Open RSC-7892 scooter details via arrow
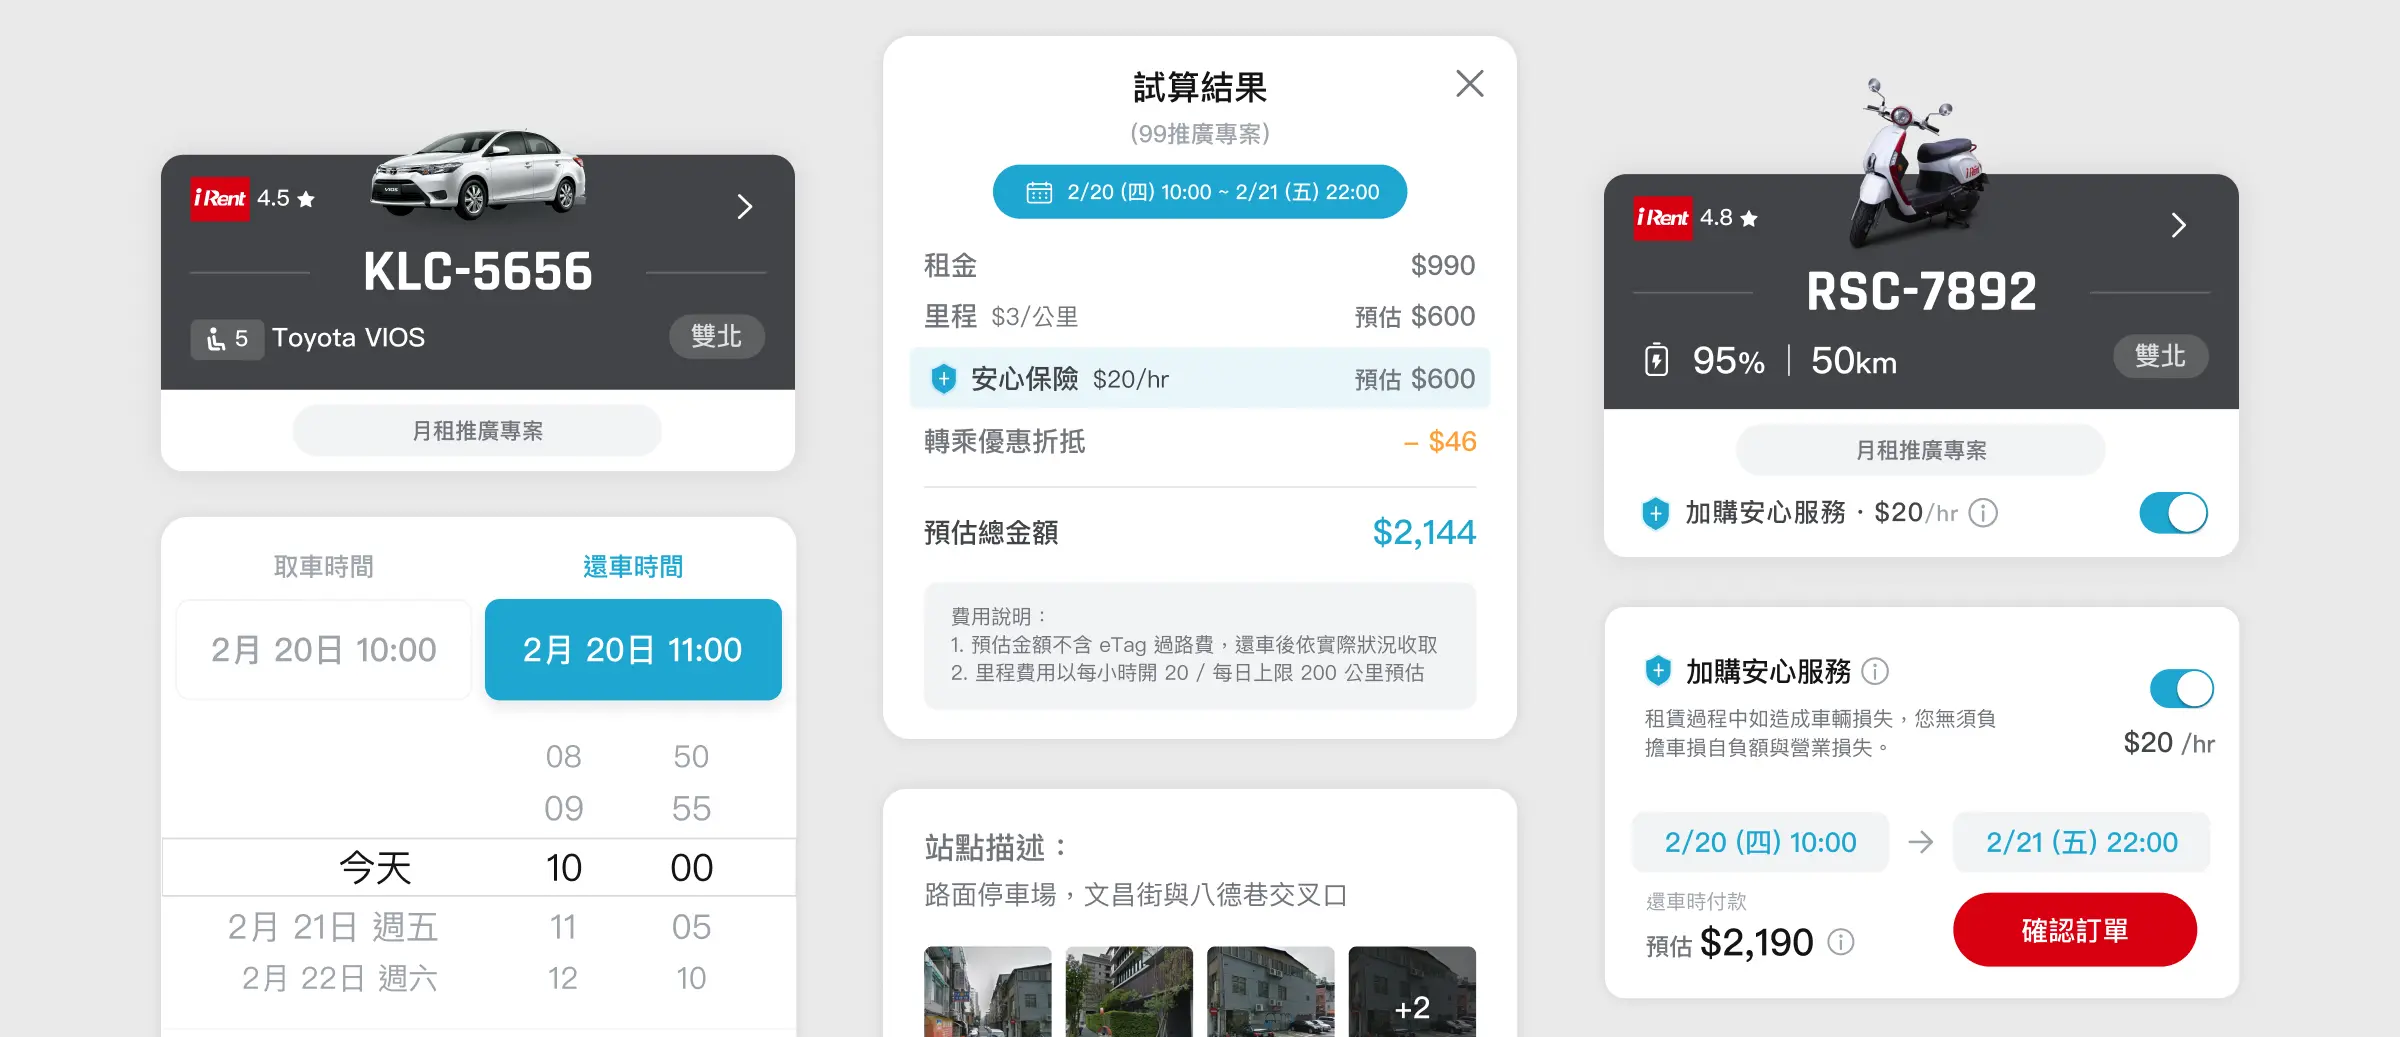2400x1037 pixels. pos(2178,225)
